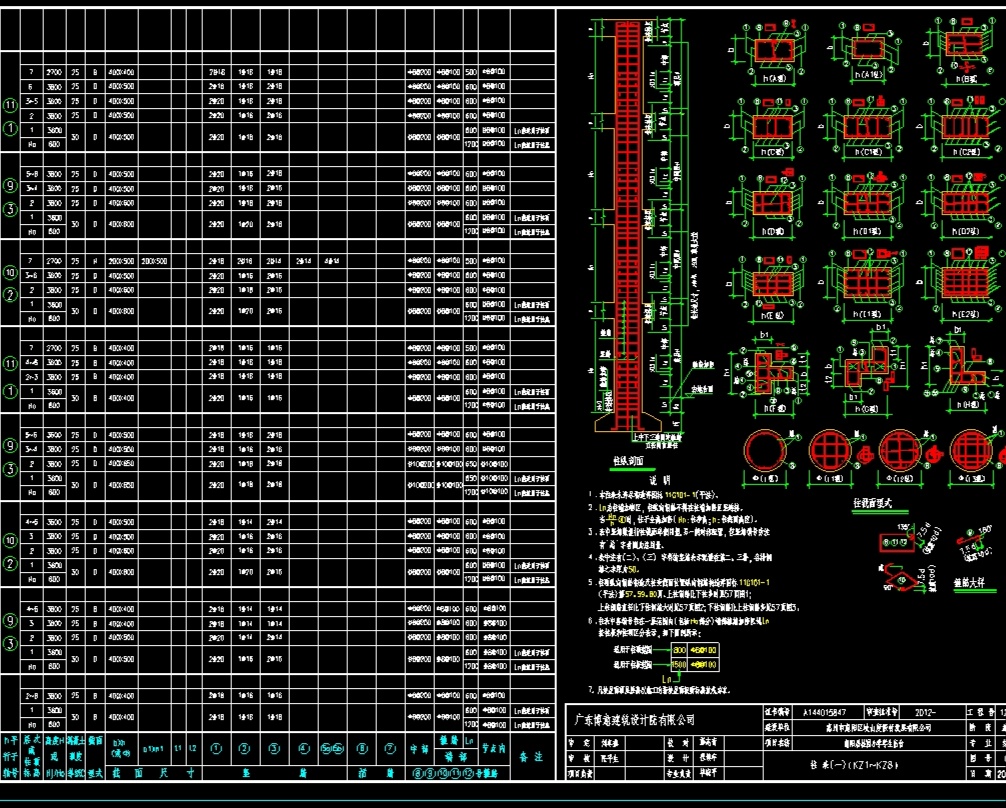The width and height of the screenshot is (1006, 808).
Task: Click the 校对 title block label
Action: 678,743
